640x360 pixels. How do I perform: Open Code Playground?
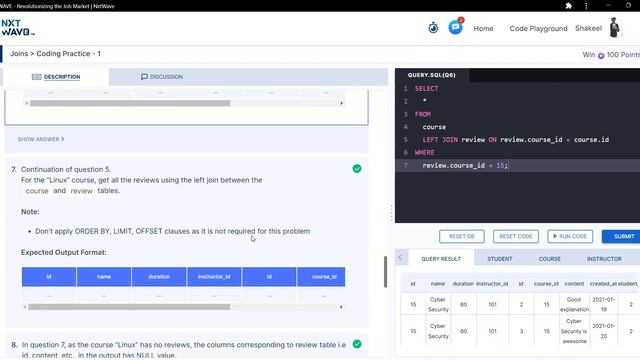(x=538, y=29)
